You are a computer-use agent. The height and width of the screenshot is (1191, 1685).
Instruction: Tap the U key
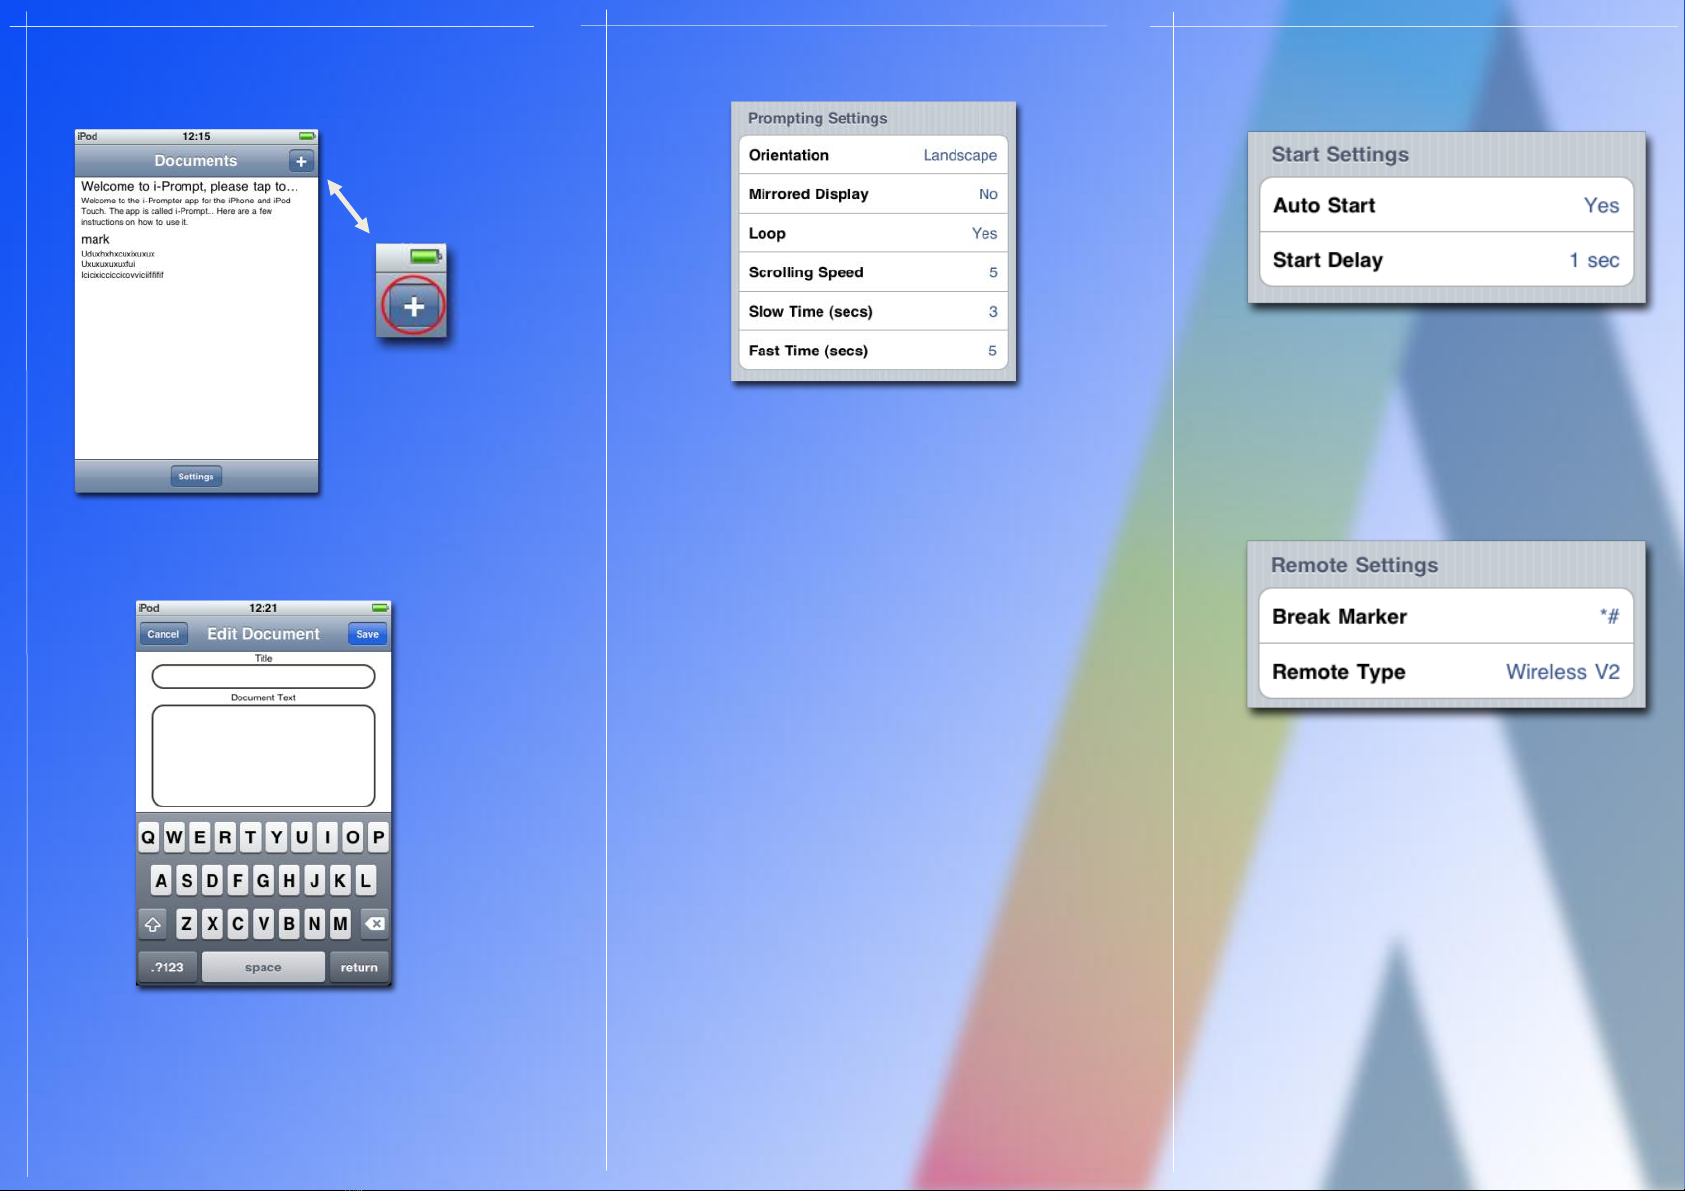click(302, 837)
